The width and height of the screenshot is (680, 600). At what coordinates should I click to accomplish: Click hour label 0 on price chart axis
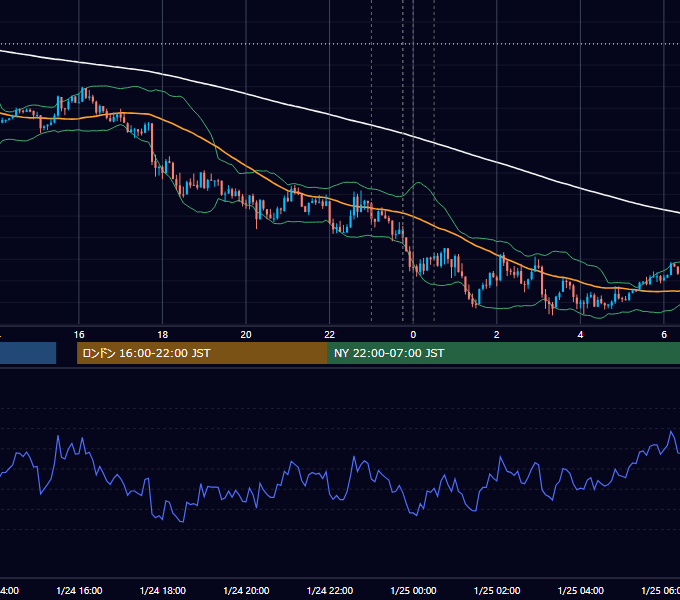[413, 335]
